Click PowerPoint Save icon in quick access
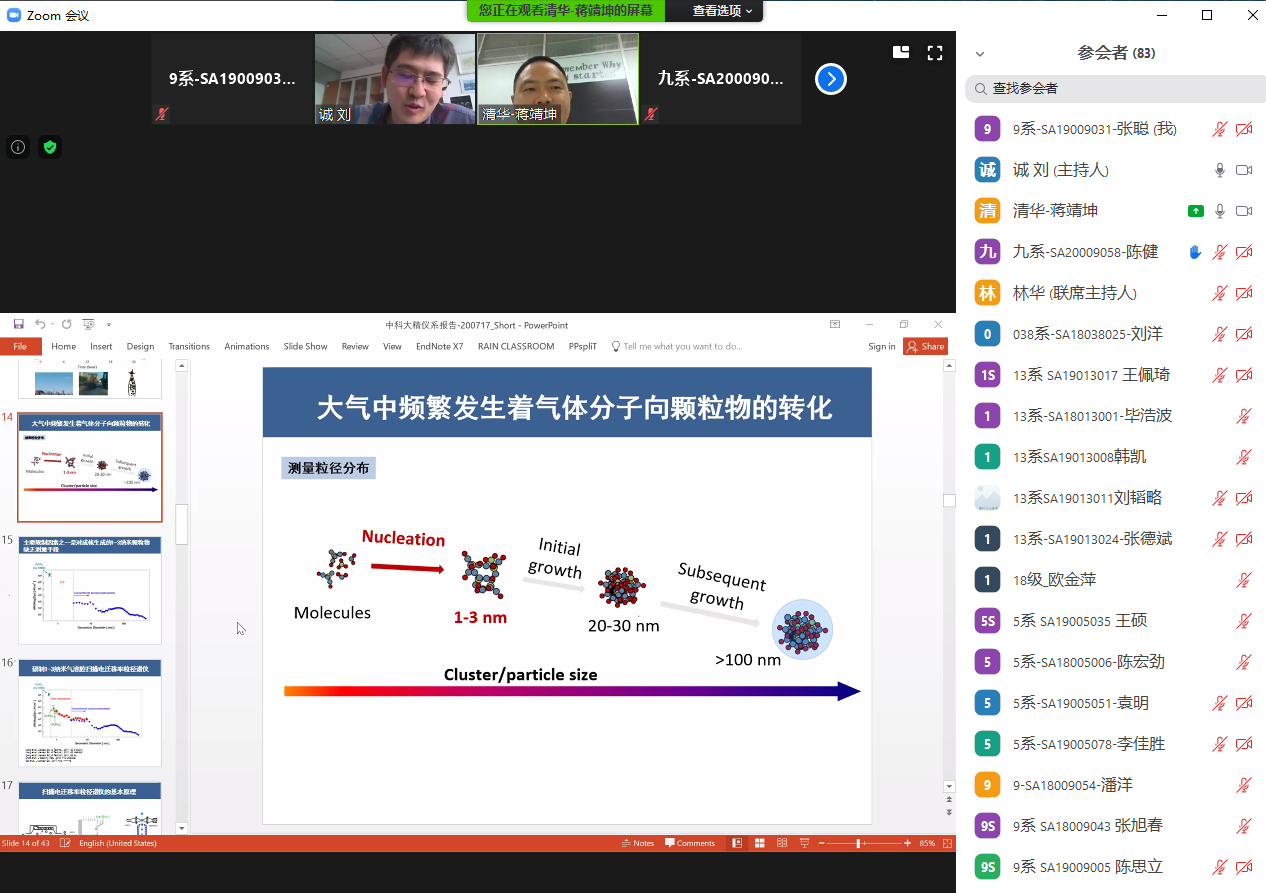 coord(18,324)
